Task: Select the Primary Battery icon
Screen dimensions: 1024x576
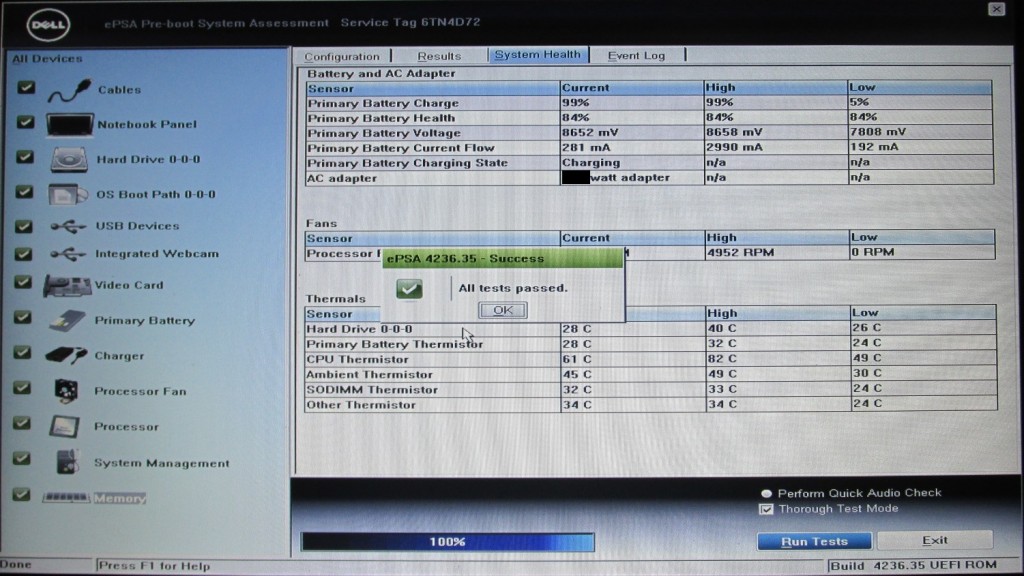Action: [67, 321]
